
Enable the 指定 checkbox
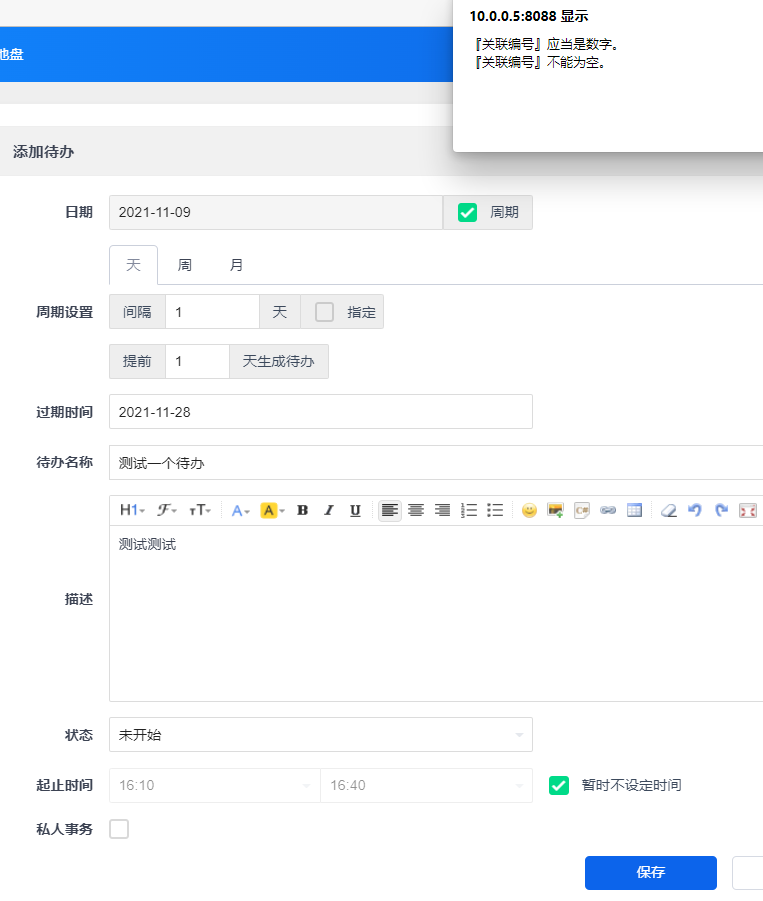click(324, 312)
